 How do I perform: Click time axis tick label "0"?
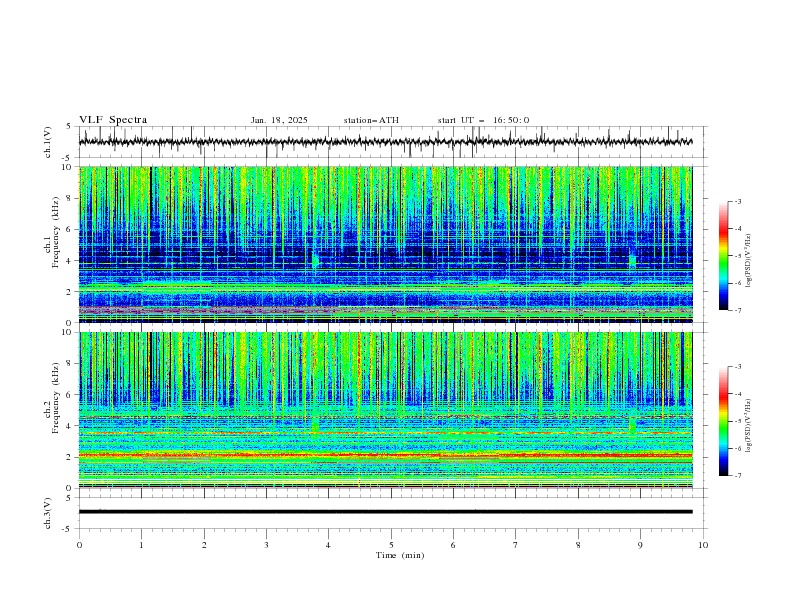pos(79,545)
